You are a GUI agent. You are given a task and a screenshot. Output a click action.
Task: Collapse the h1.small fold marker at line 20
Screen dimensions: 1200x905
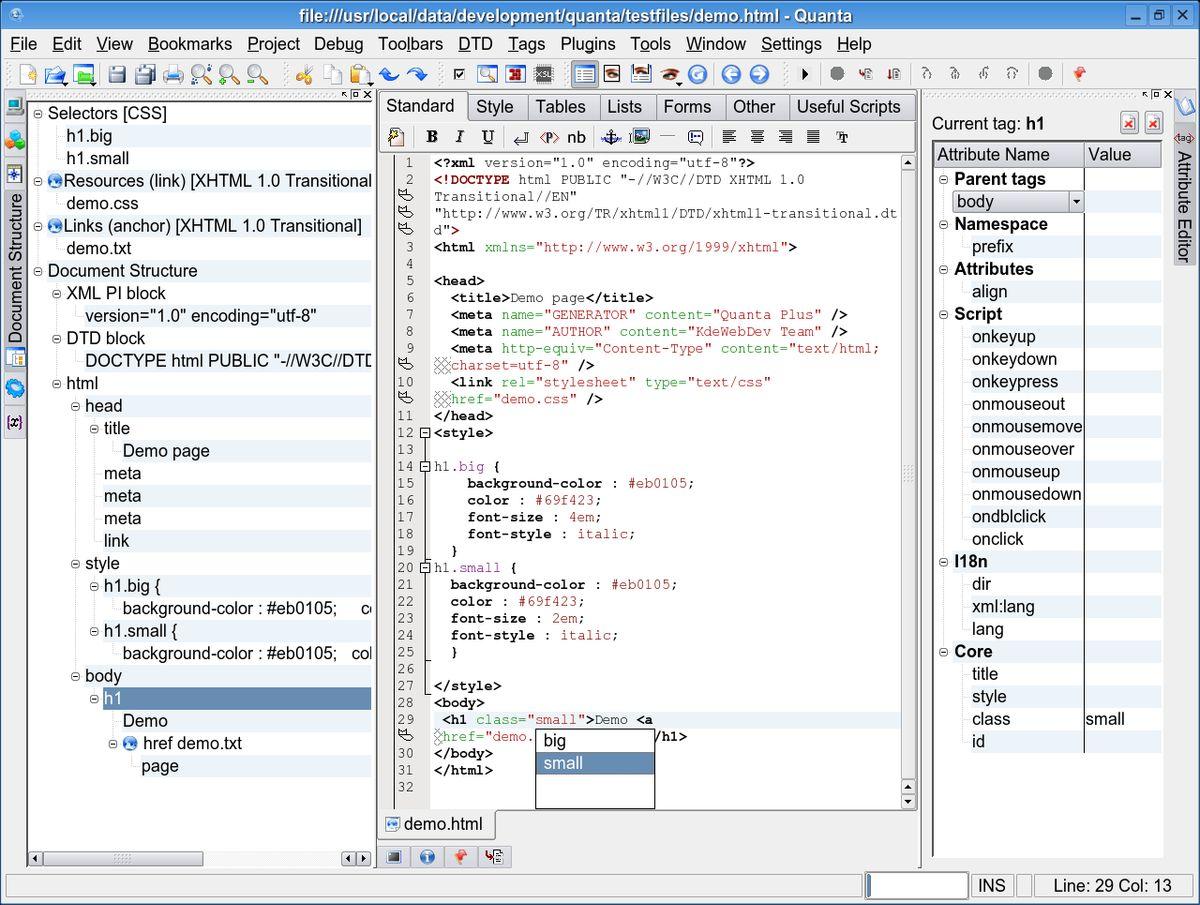coord(425,568)
